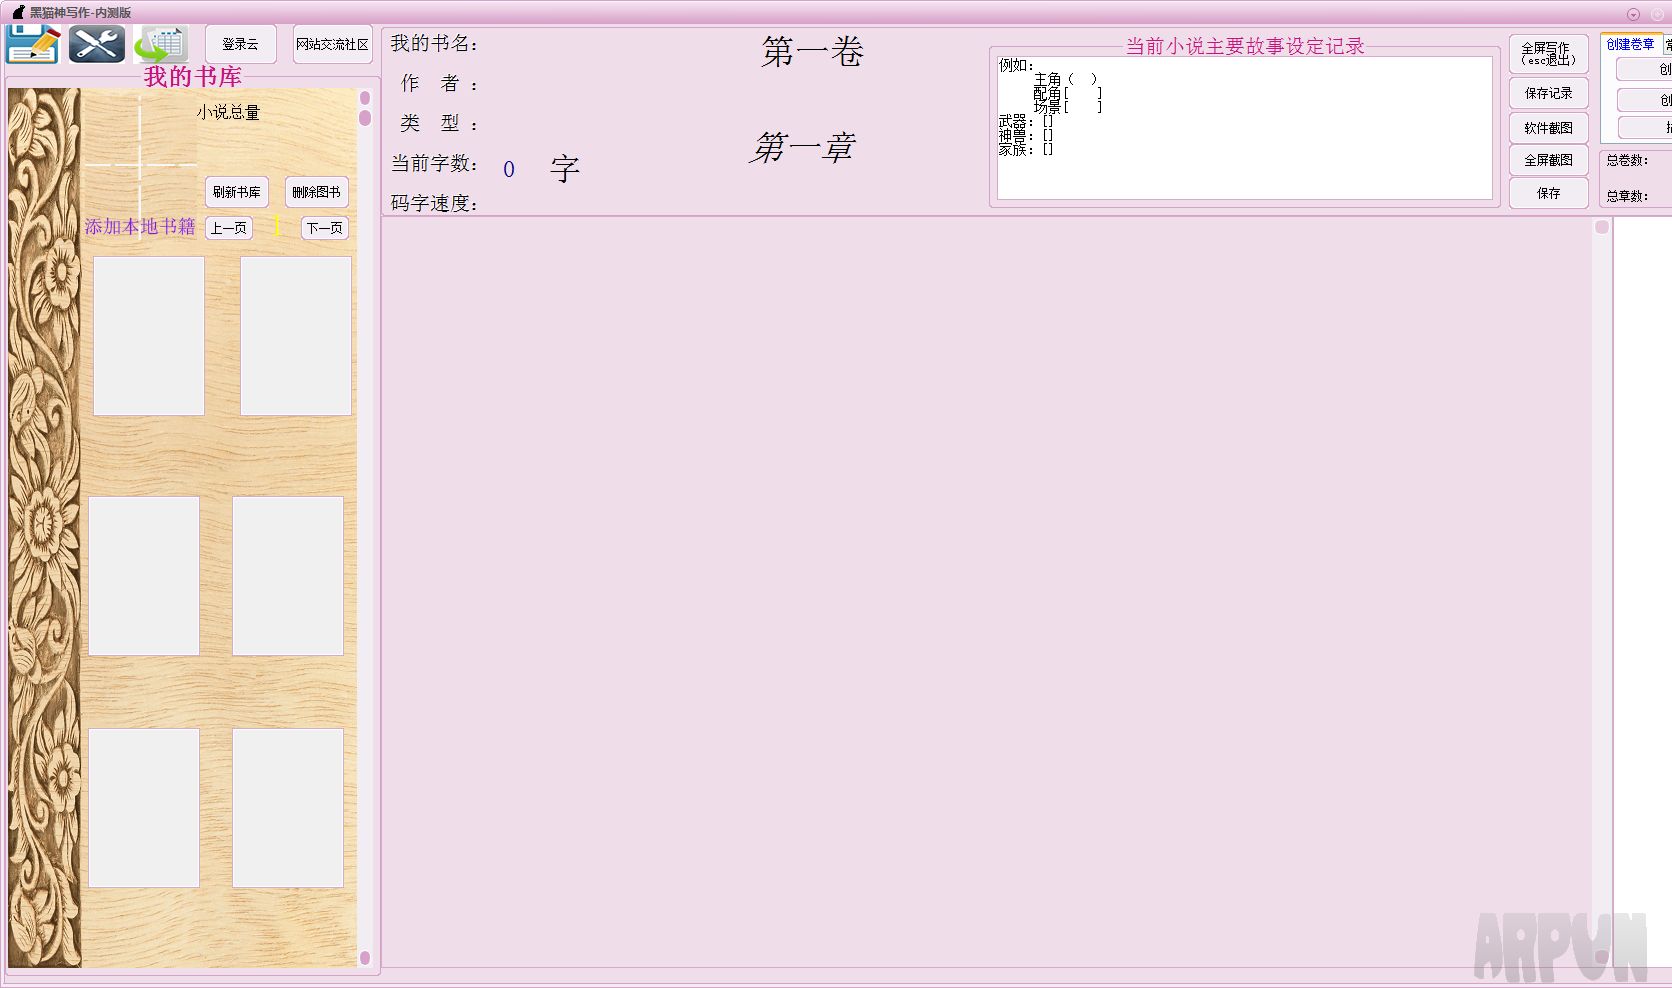Click the 码字速度 typing speed label

tap(434, 204)
